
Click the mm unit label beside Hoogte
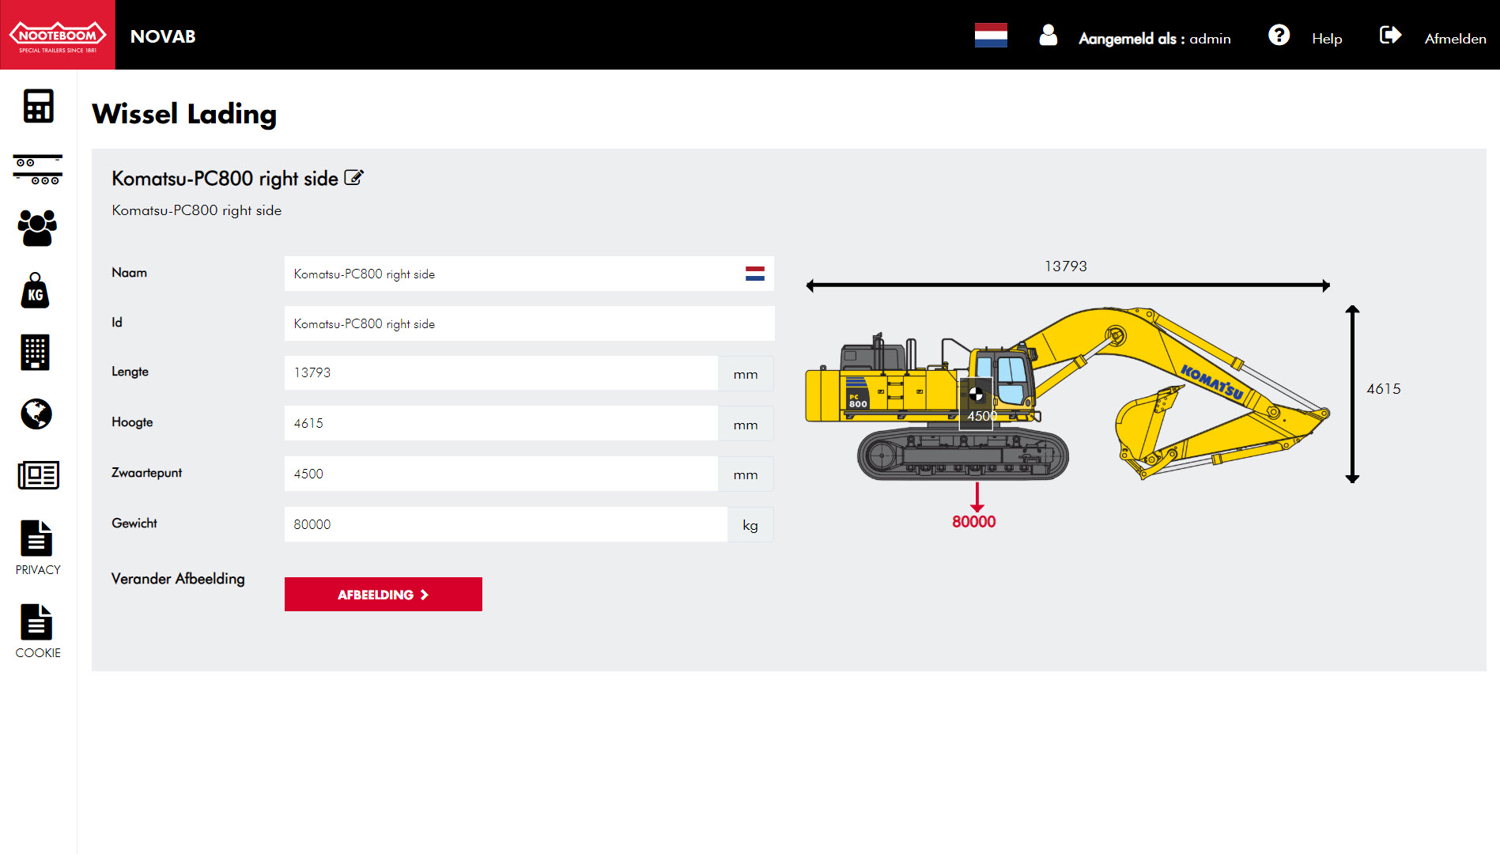pos(746,424)
